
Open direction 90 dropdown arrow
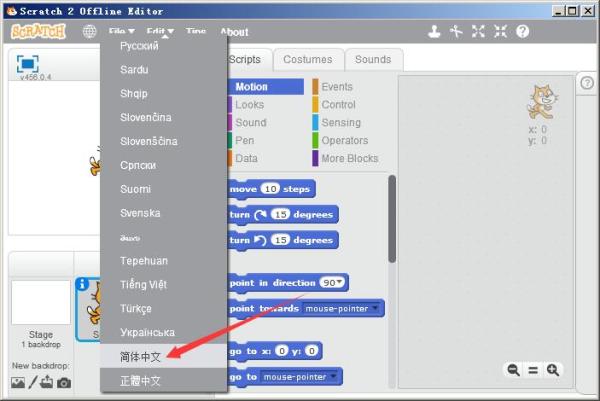[x=340, y=282]
